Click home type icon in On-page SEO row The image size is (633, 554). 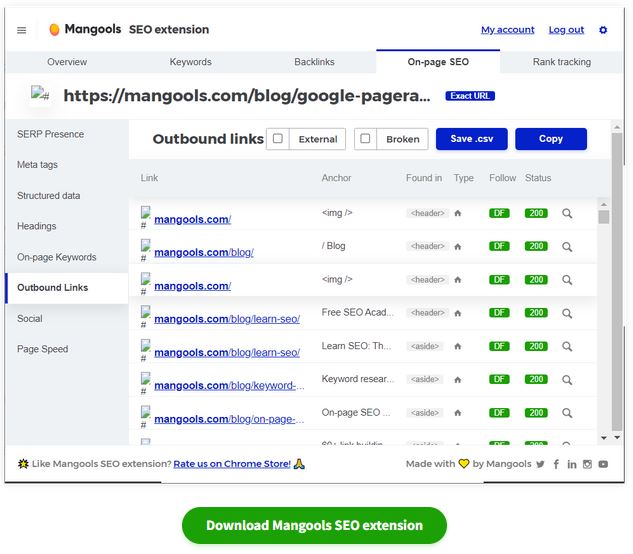[457, 413]
